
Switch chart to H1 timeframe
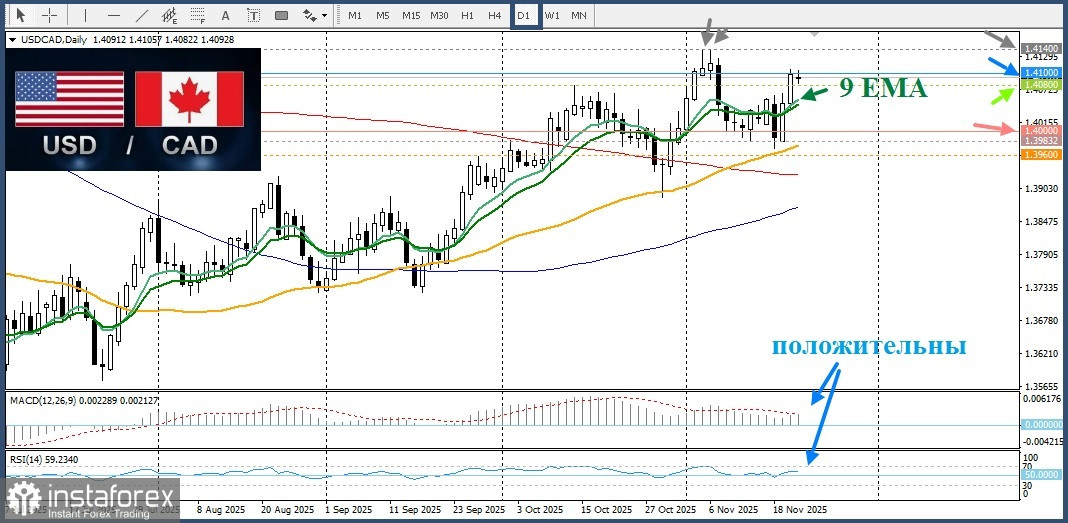467,15
